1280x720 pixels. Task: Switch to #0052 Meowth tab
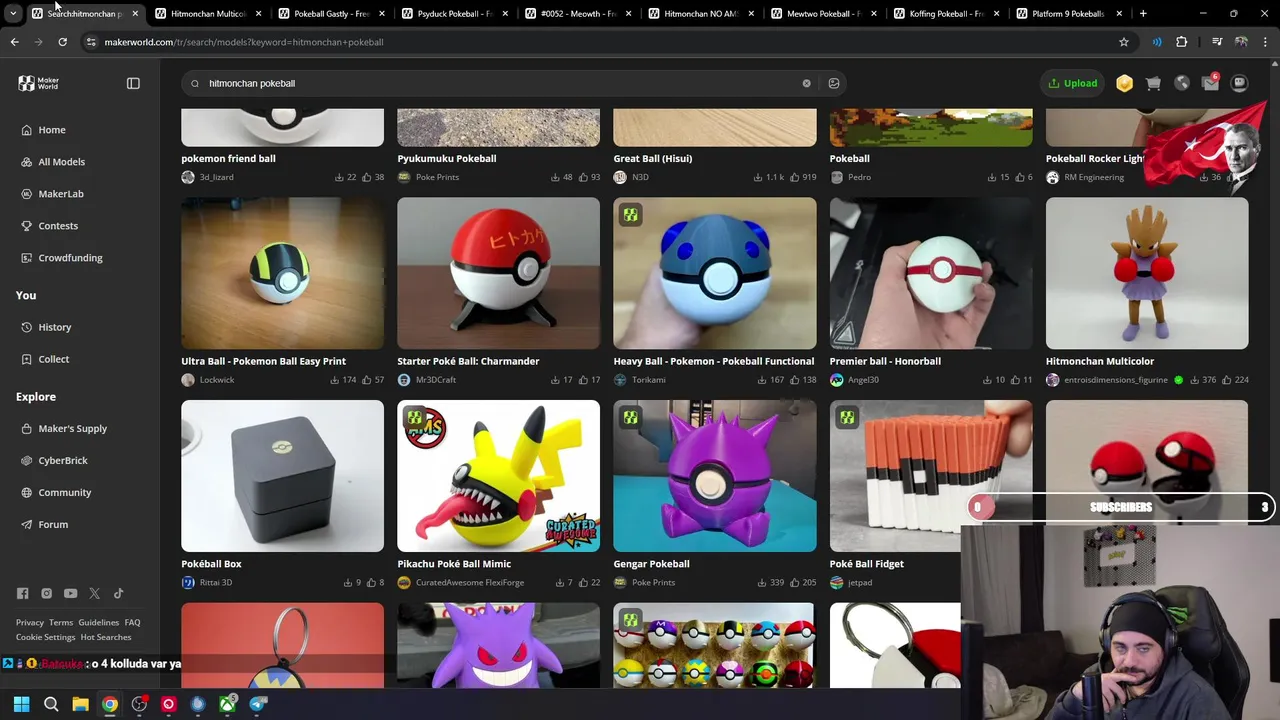[577, 14]
